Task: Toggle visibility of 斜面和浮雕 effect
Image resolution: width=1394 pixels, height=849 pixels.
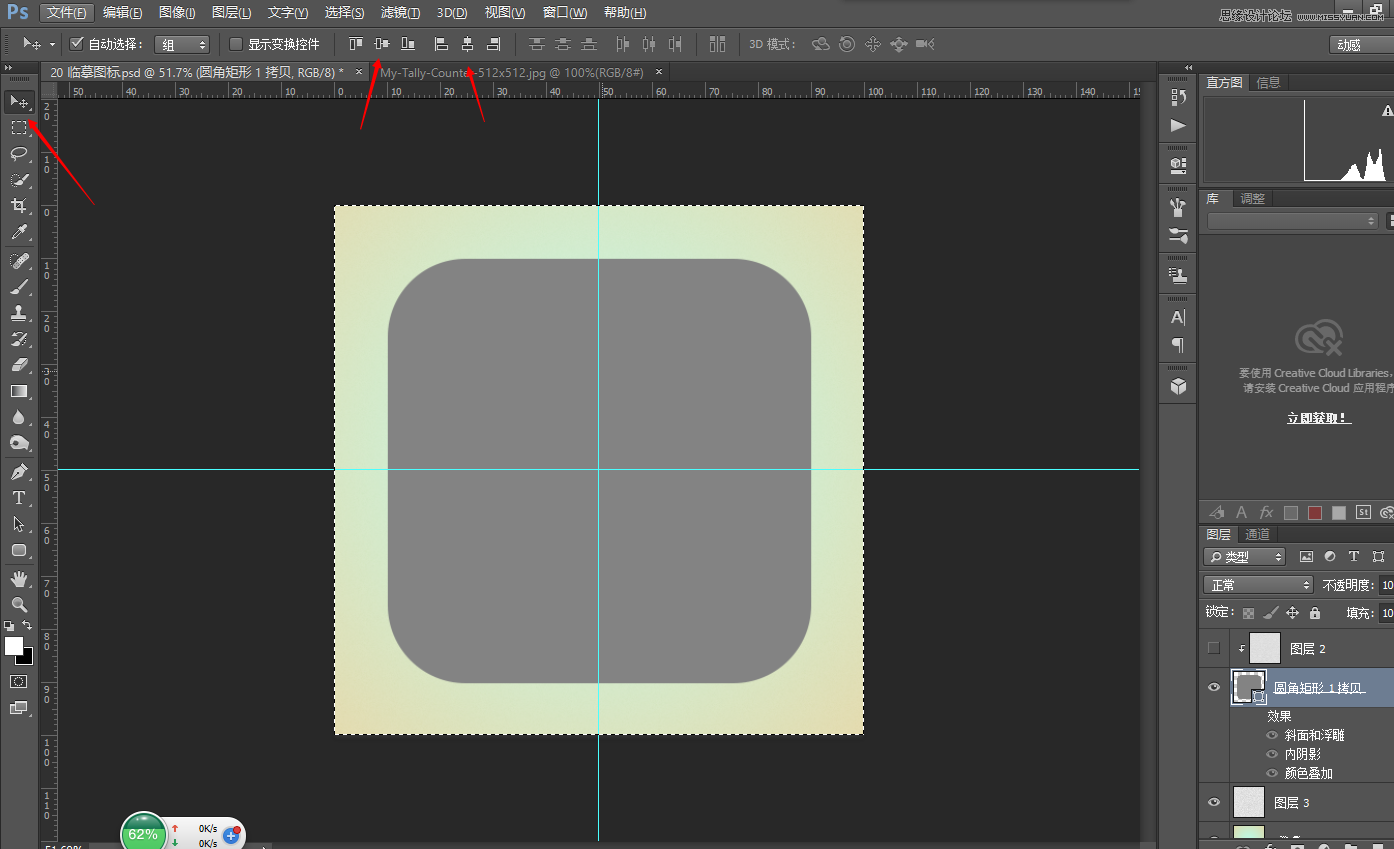Action: (1272, 735)
